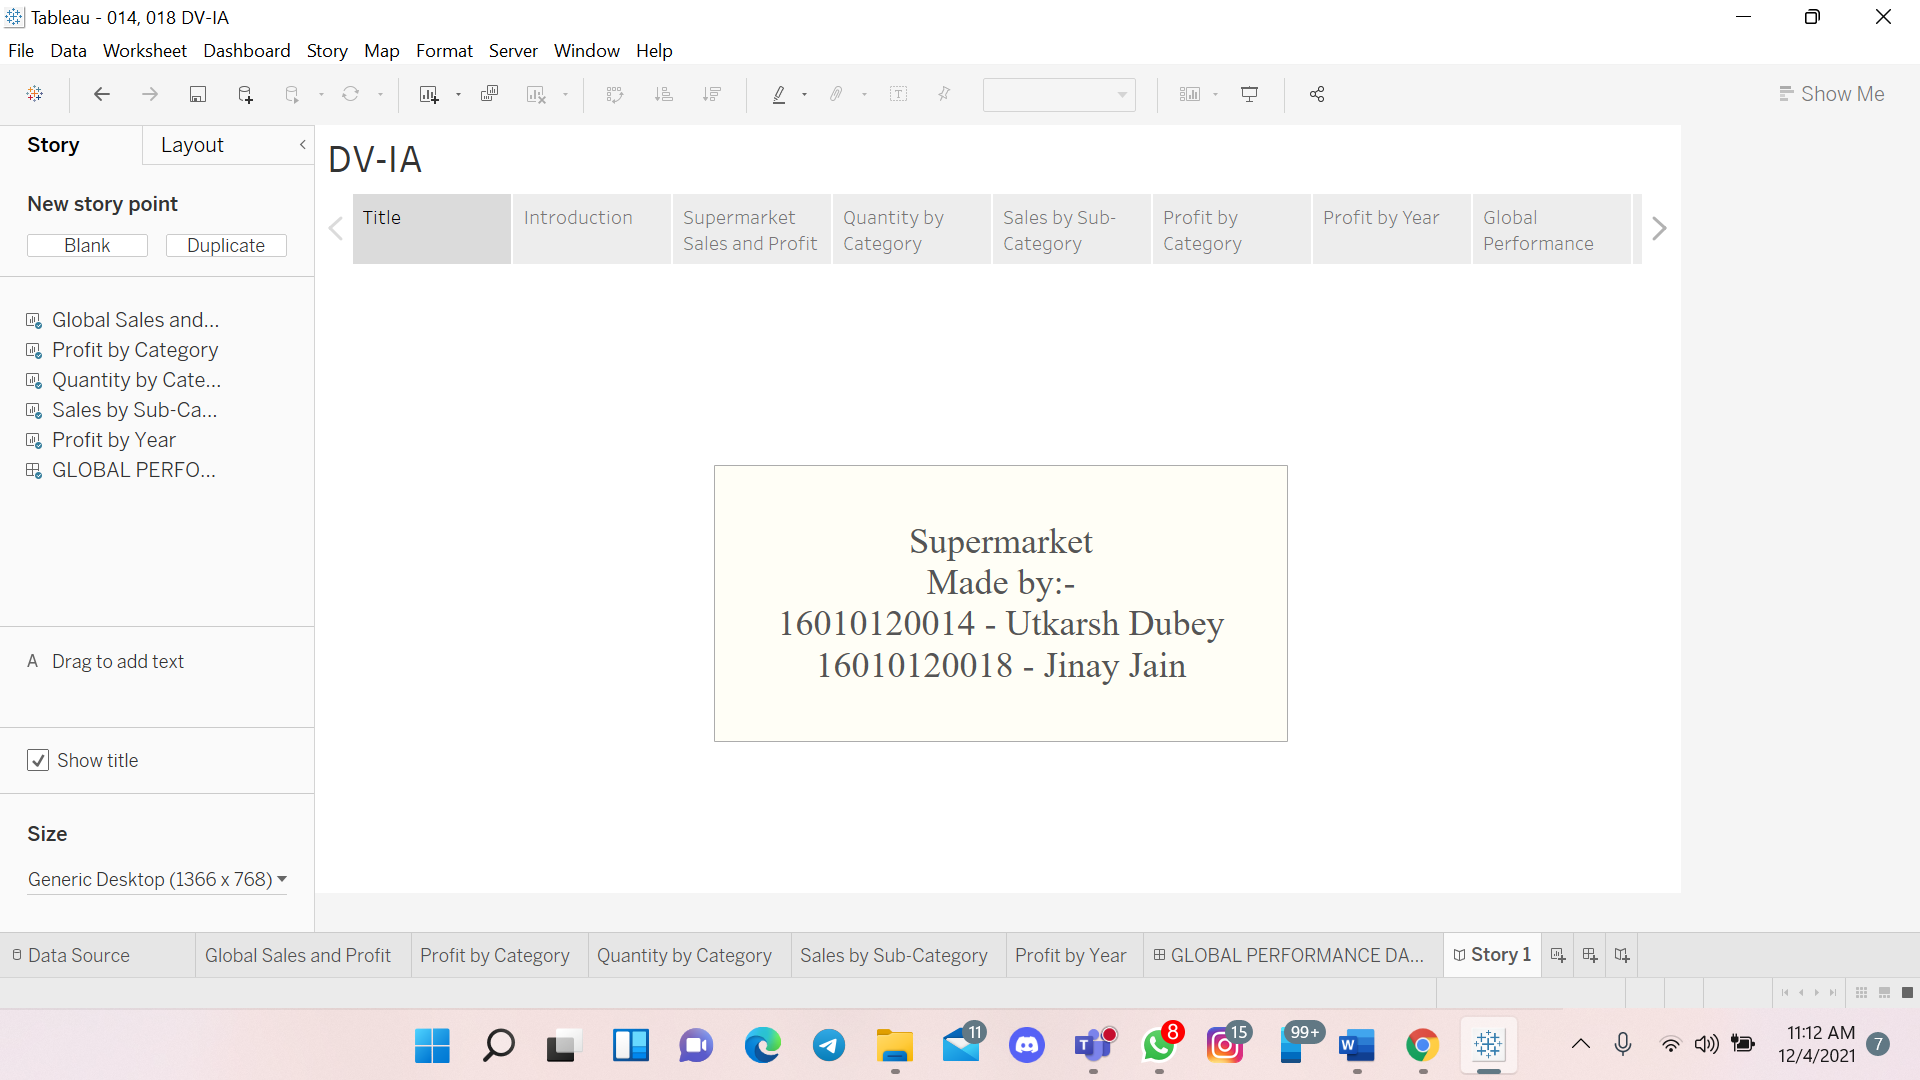The width and height of the screenshot is (1920, 1080).
Task: Expand the highlight dropdown arrow
Action: pos(804,95)
